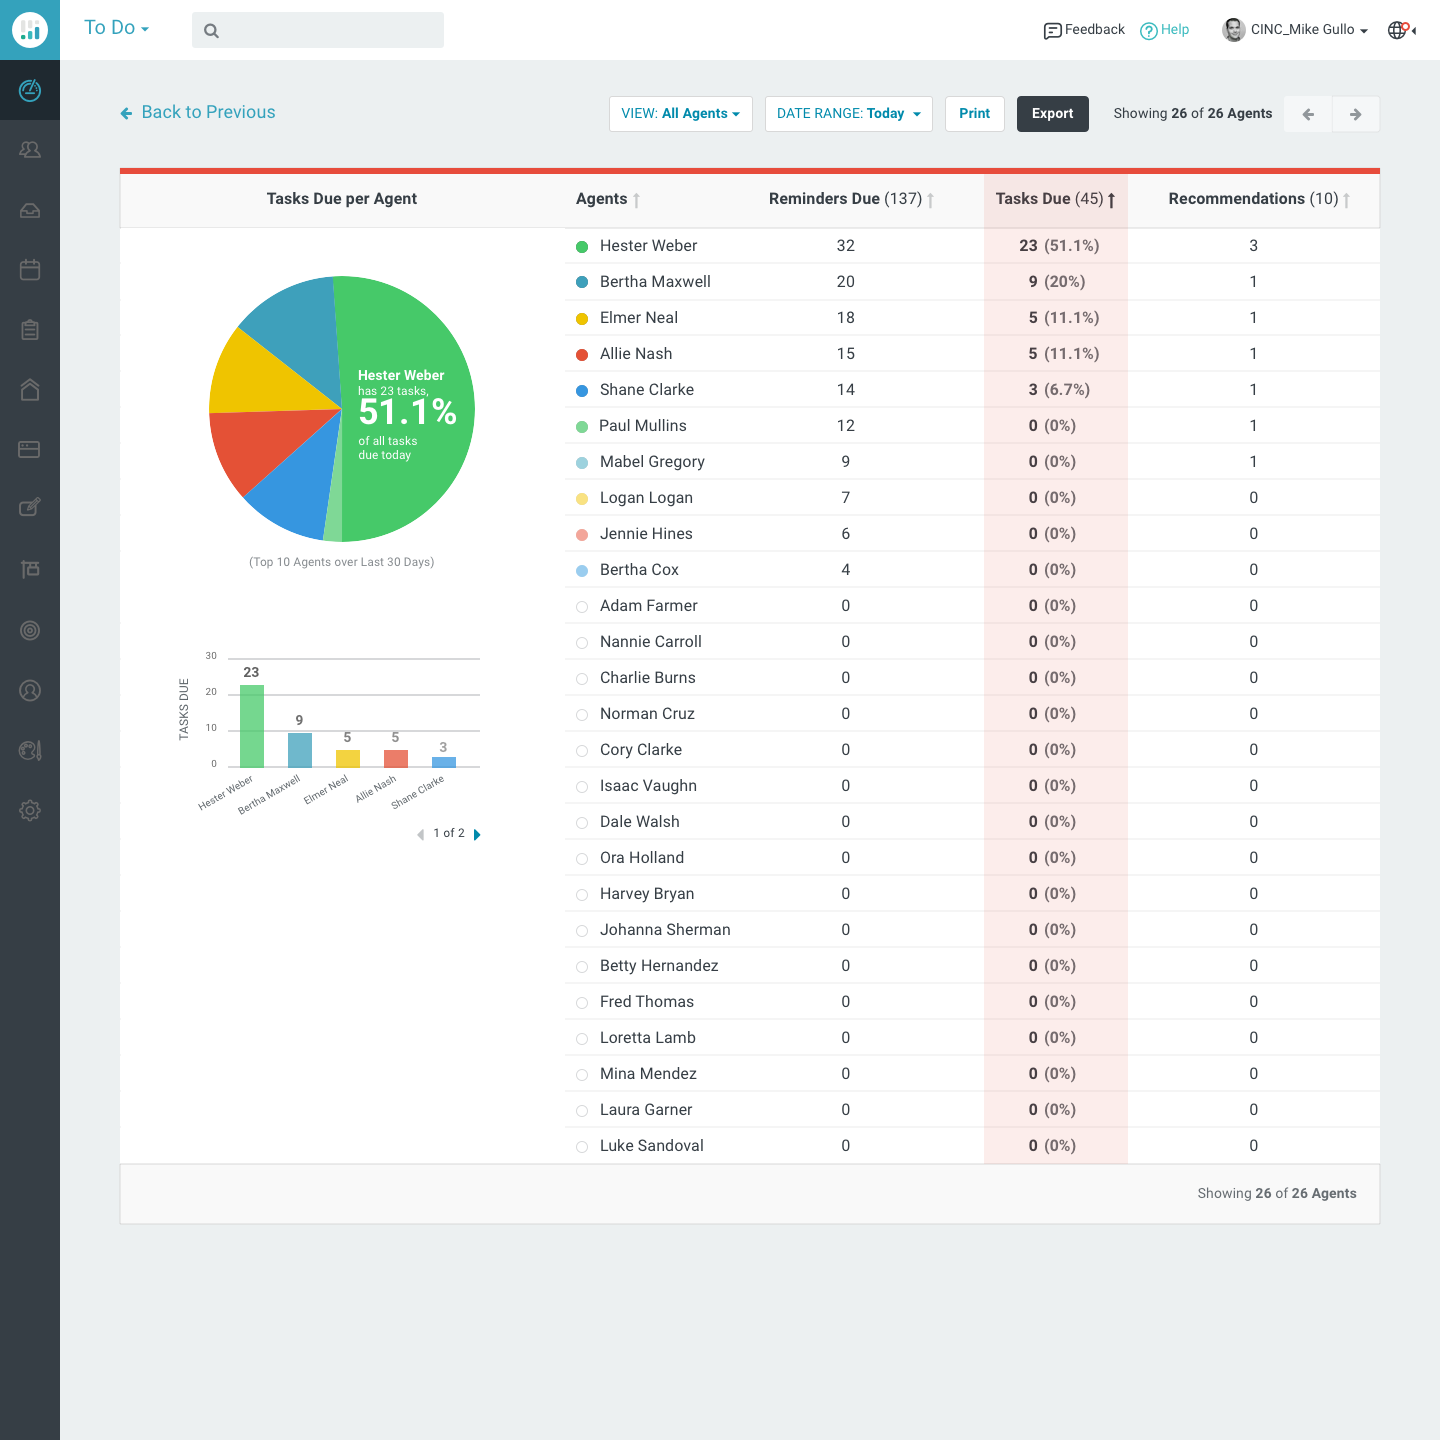Viewport: 1440px width, 1440px height.
Task: Toggle Allie Nash red legend dot
Action: [582, 355]
